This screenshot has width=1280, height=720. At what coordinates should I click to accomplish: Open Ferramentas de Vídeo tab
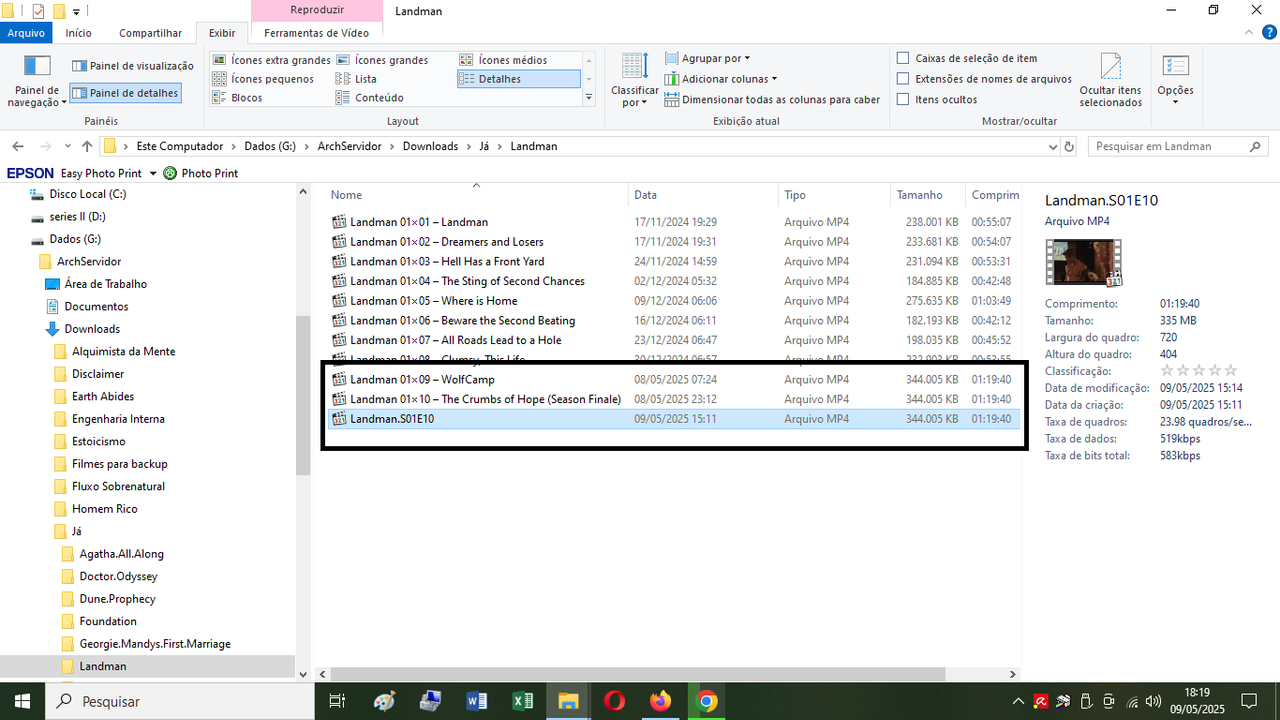[x=316, y=33]
